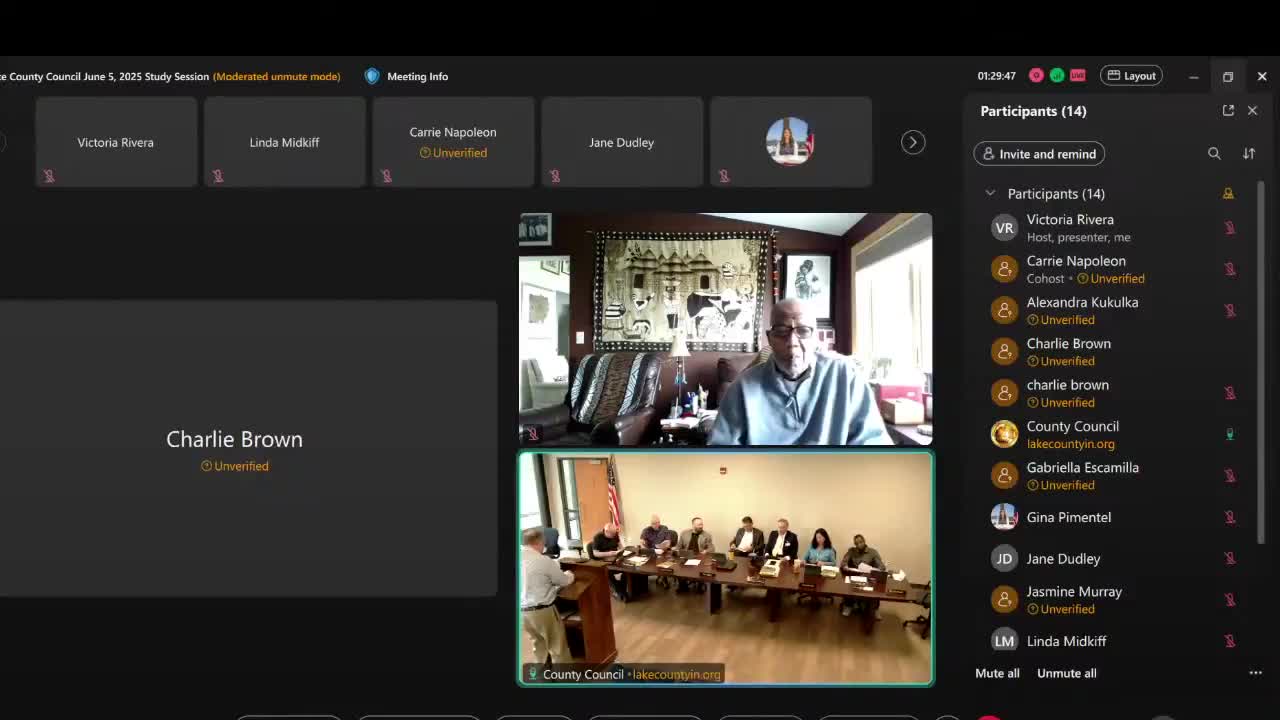This screenshot has height=720, width=1280.
Task: Toggle Victoria Rivera's microphone in participant list
Action: (1230, 228)
